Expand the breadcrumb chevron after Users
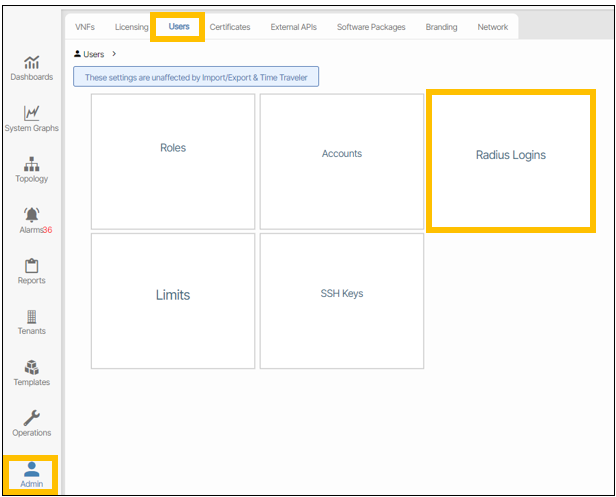 pos(114,54)
